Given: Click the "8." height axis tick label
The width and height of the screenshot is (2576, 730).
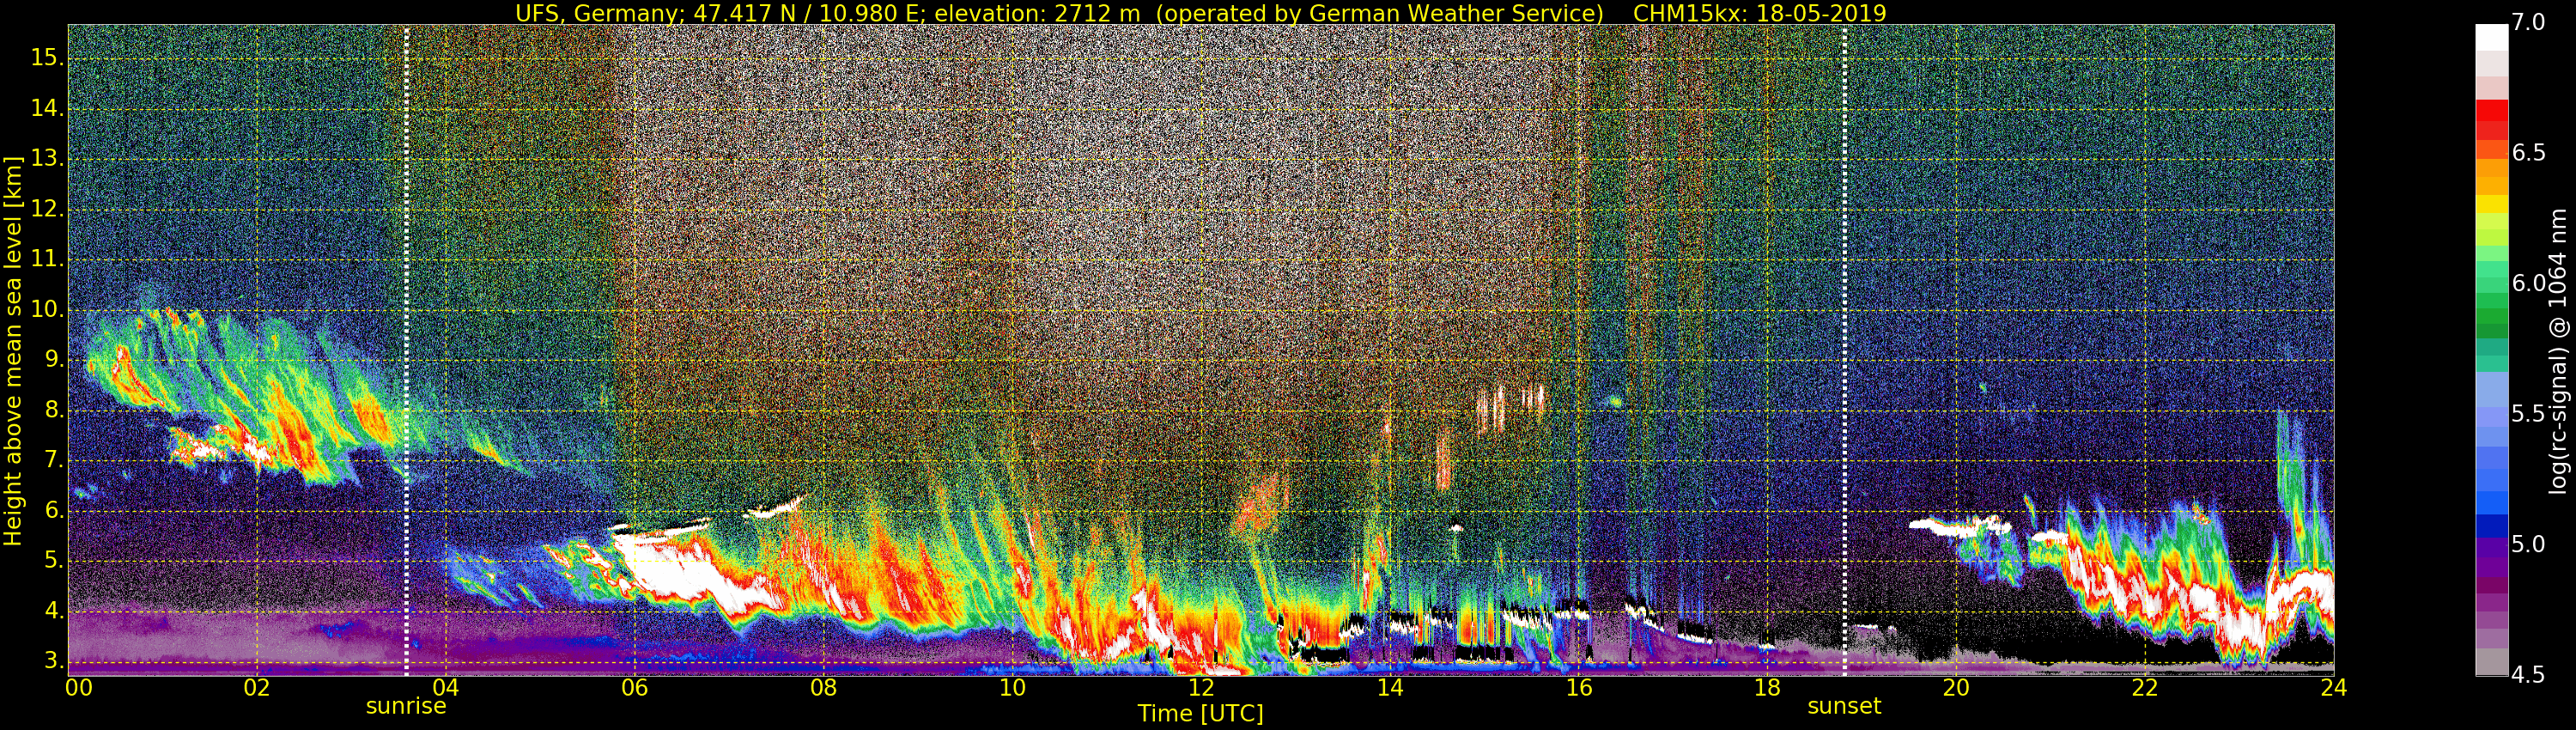Looking at the screenshot, I should tap(53, 410).
